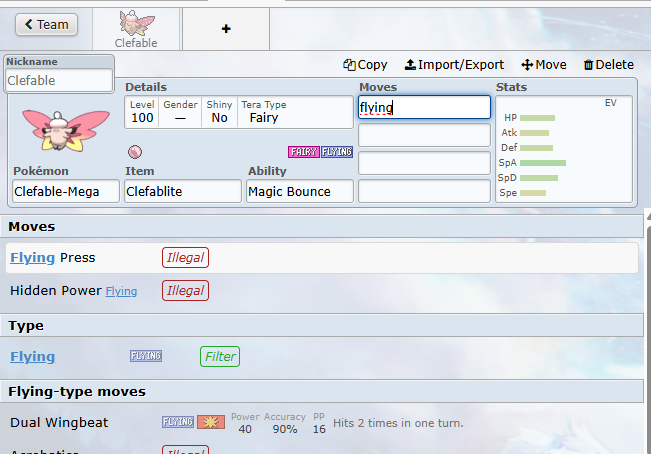Screen dimensions: 651x454
Task: Open the Stats EV panel
Action: 564,149
